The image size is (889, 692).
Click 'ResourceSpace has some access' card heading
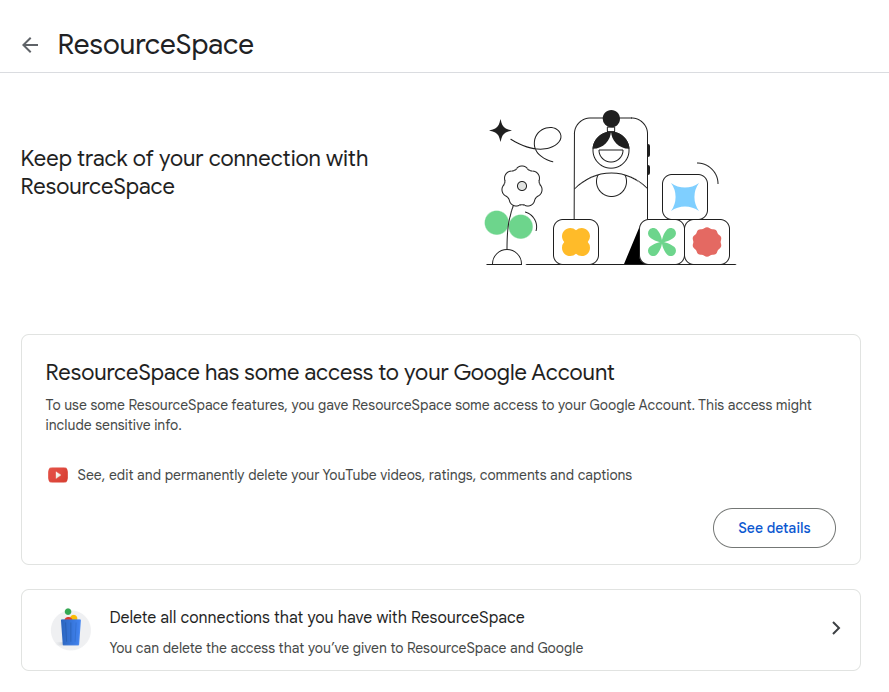click(330, 373)
